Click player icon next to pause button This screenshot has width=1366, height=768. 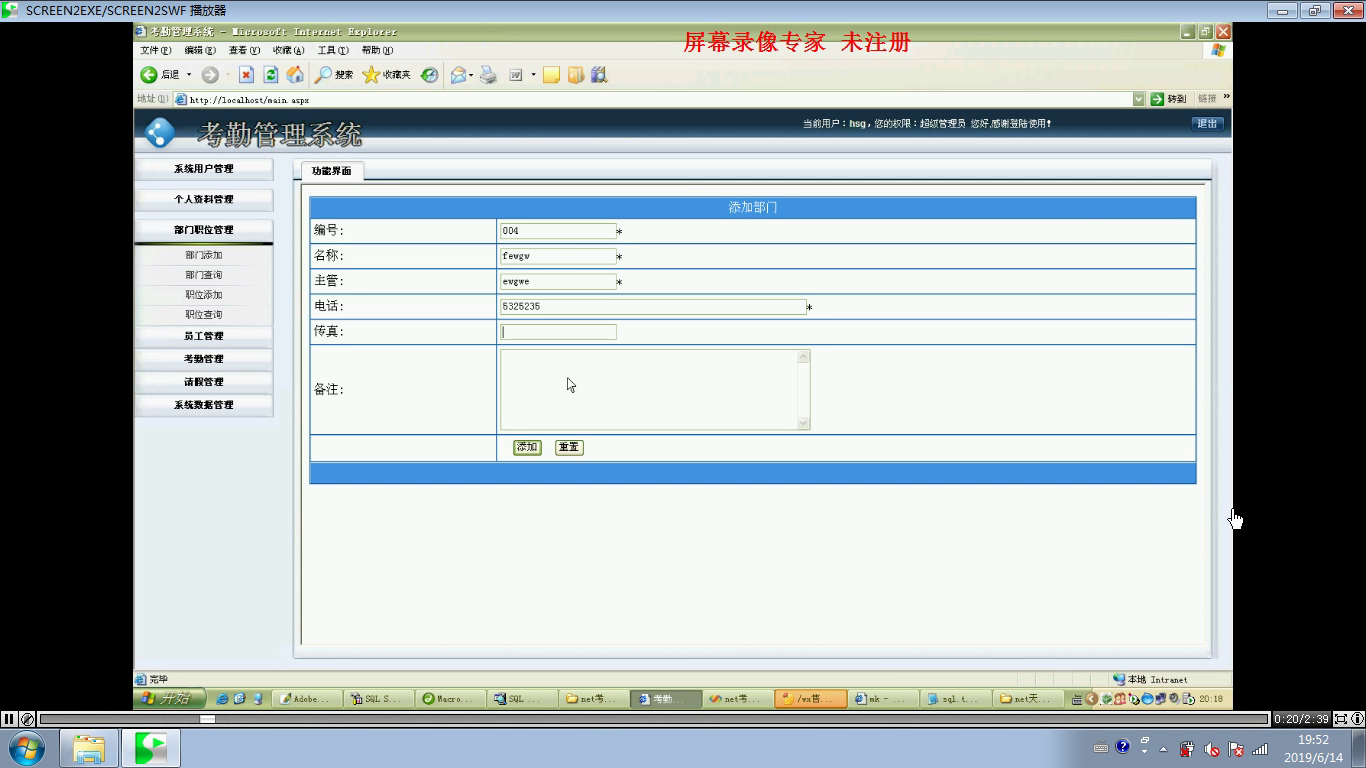pyautogui.click(x=28, y=719)
